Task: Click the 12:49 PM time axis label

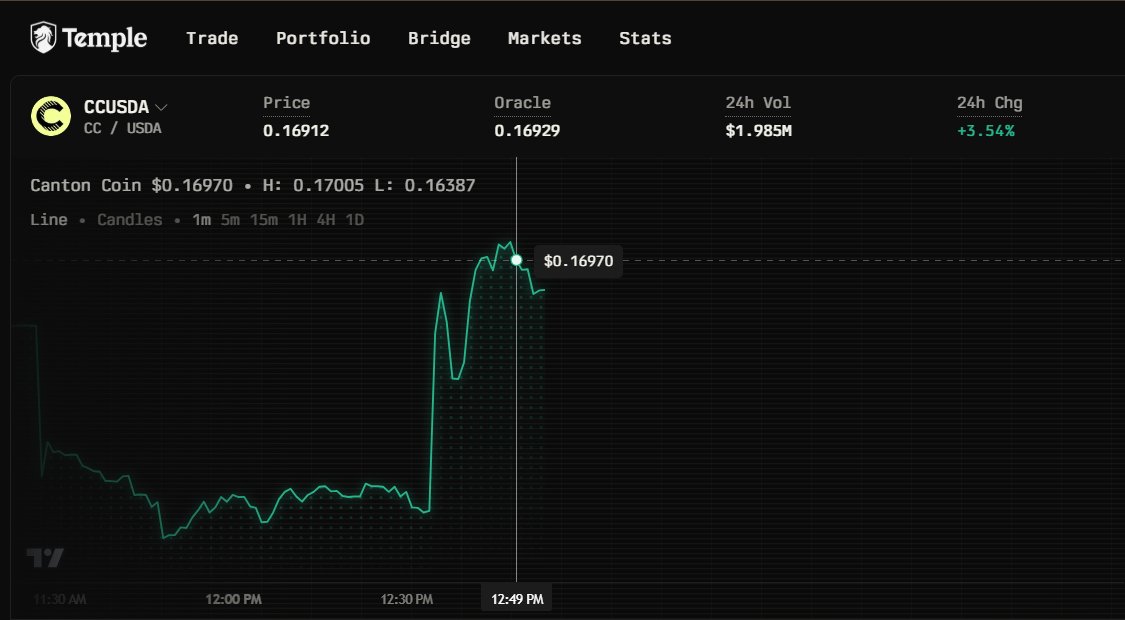Action: (x=517, y=599)
